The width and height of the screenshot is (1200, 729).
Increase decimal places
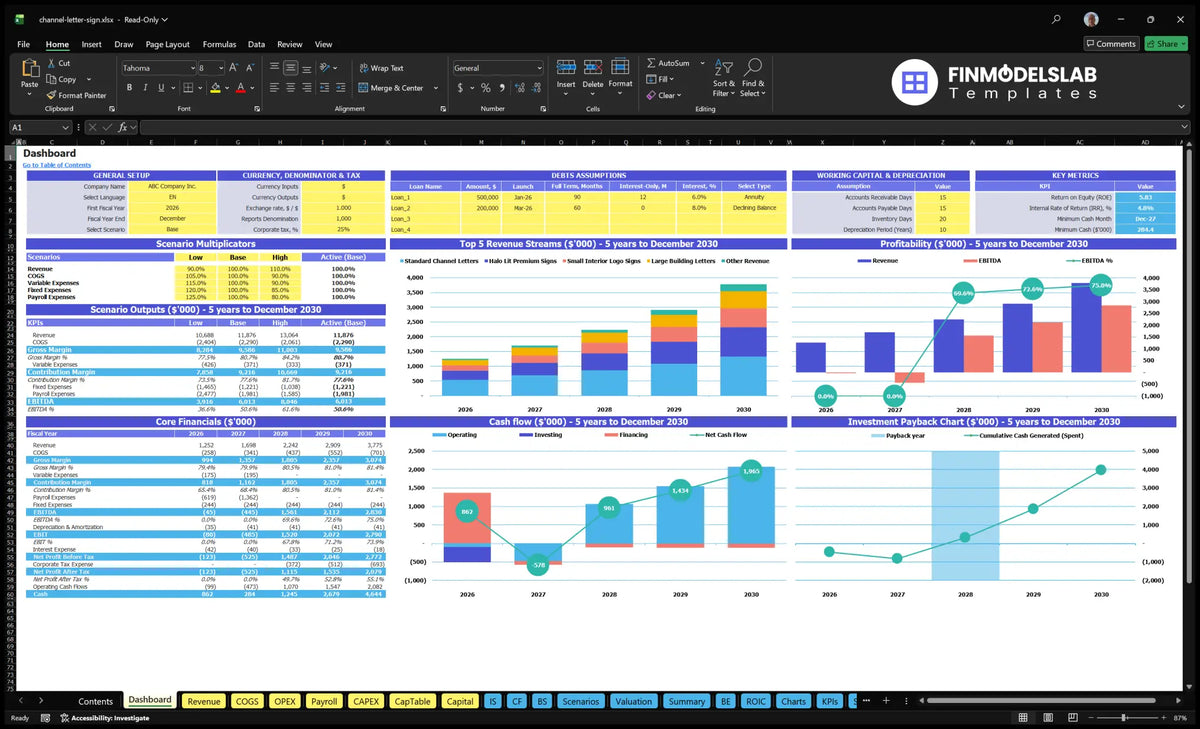pos(519,88)
